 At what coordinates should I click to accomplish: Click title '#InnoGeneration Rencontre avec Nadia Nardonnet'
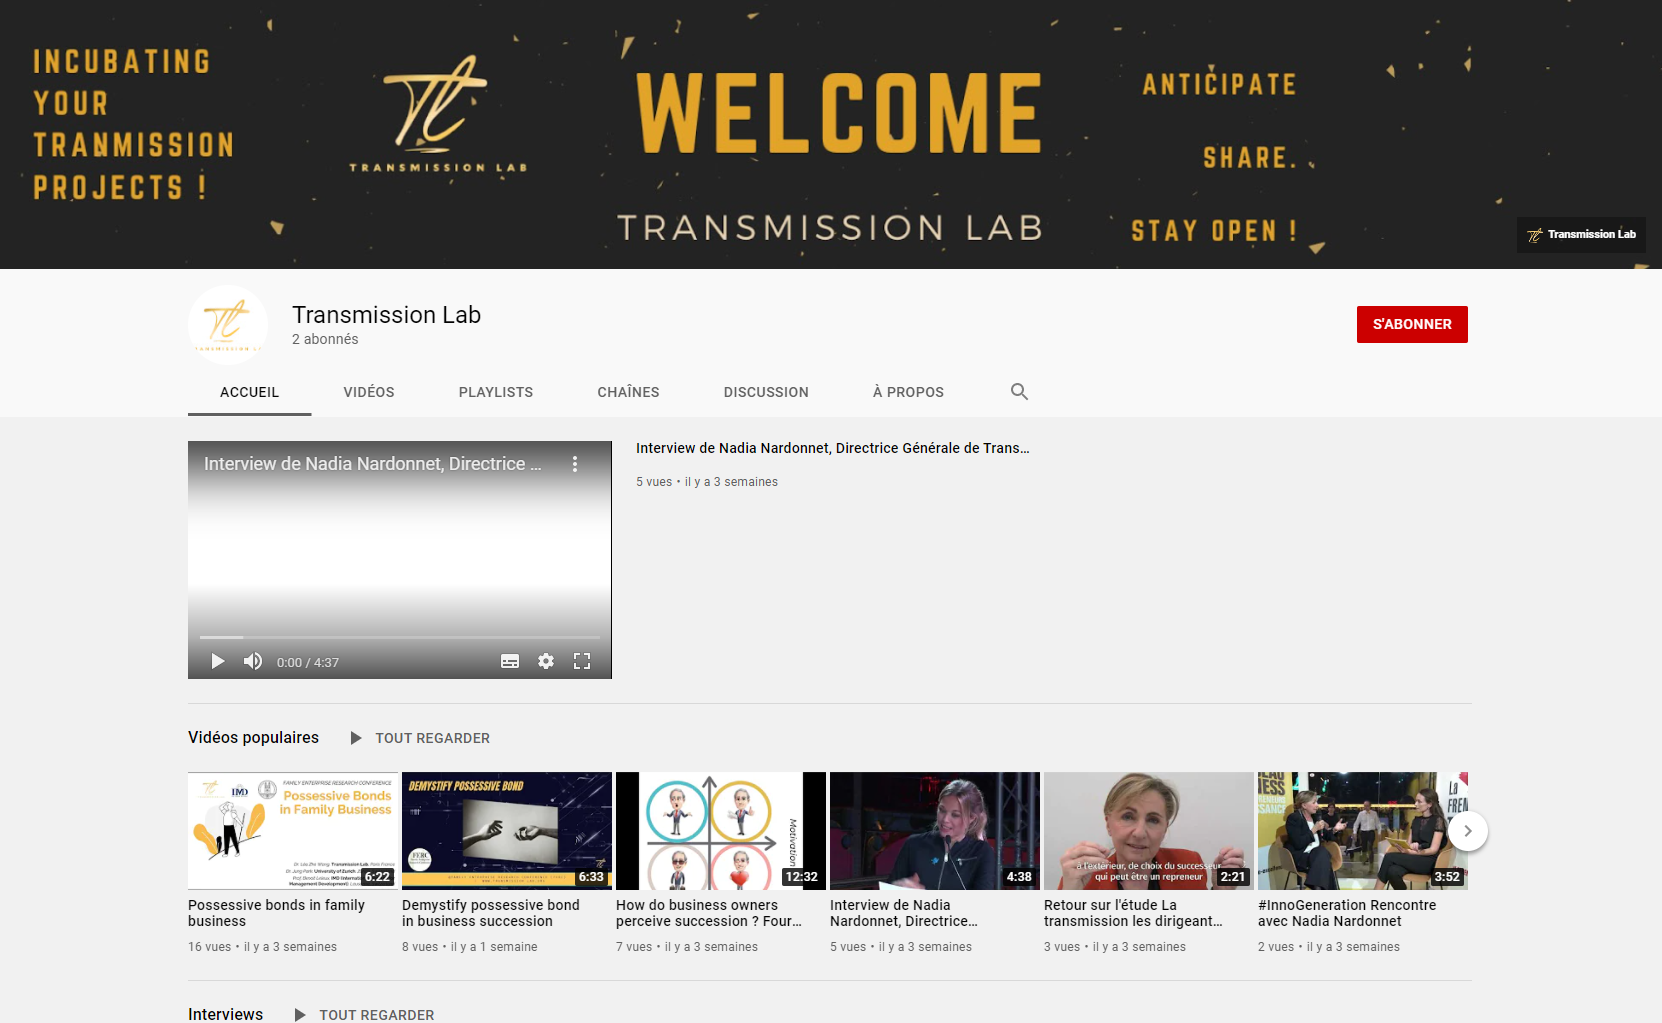click(1347, 913)
